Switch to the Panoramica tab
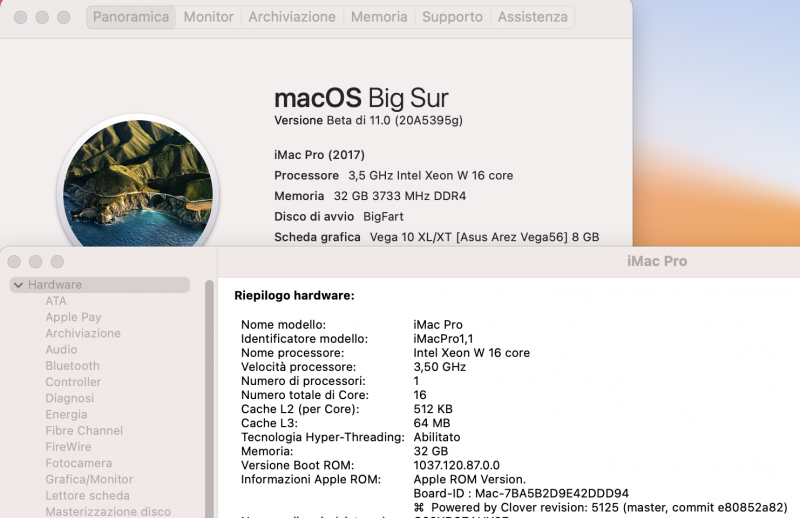The width and height of the screenshot is (800, 518). pyautogui.click(x=131, y=17)
